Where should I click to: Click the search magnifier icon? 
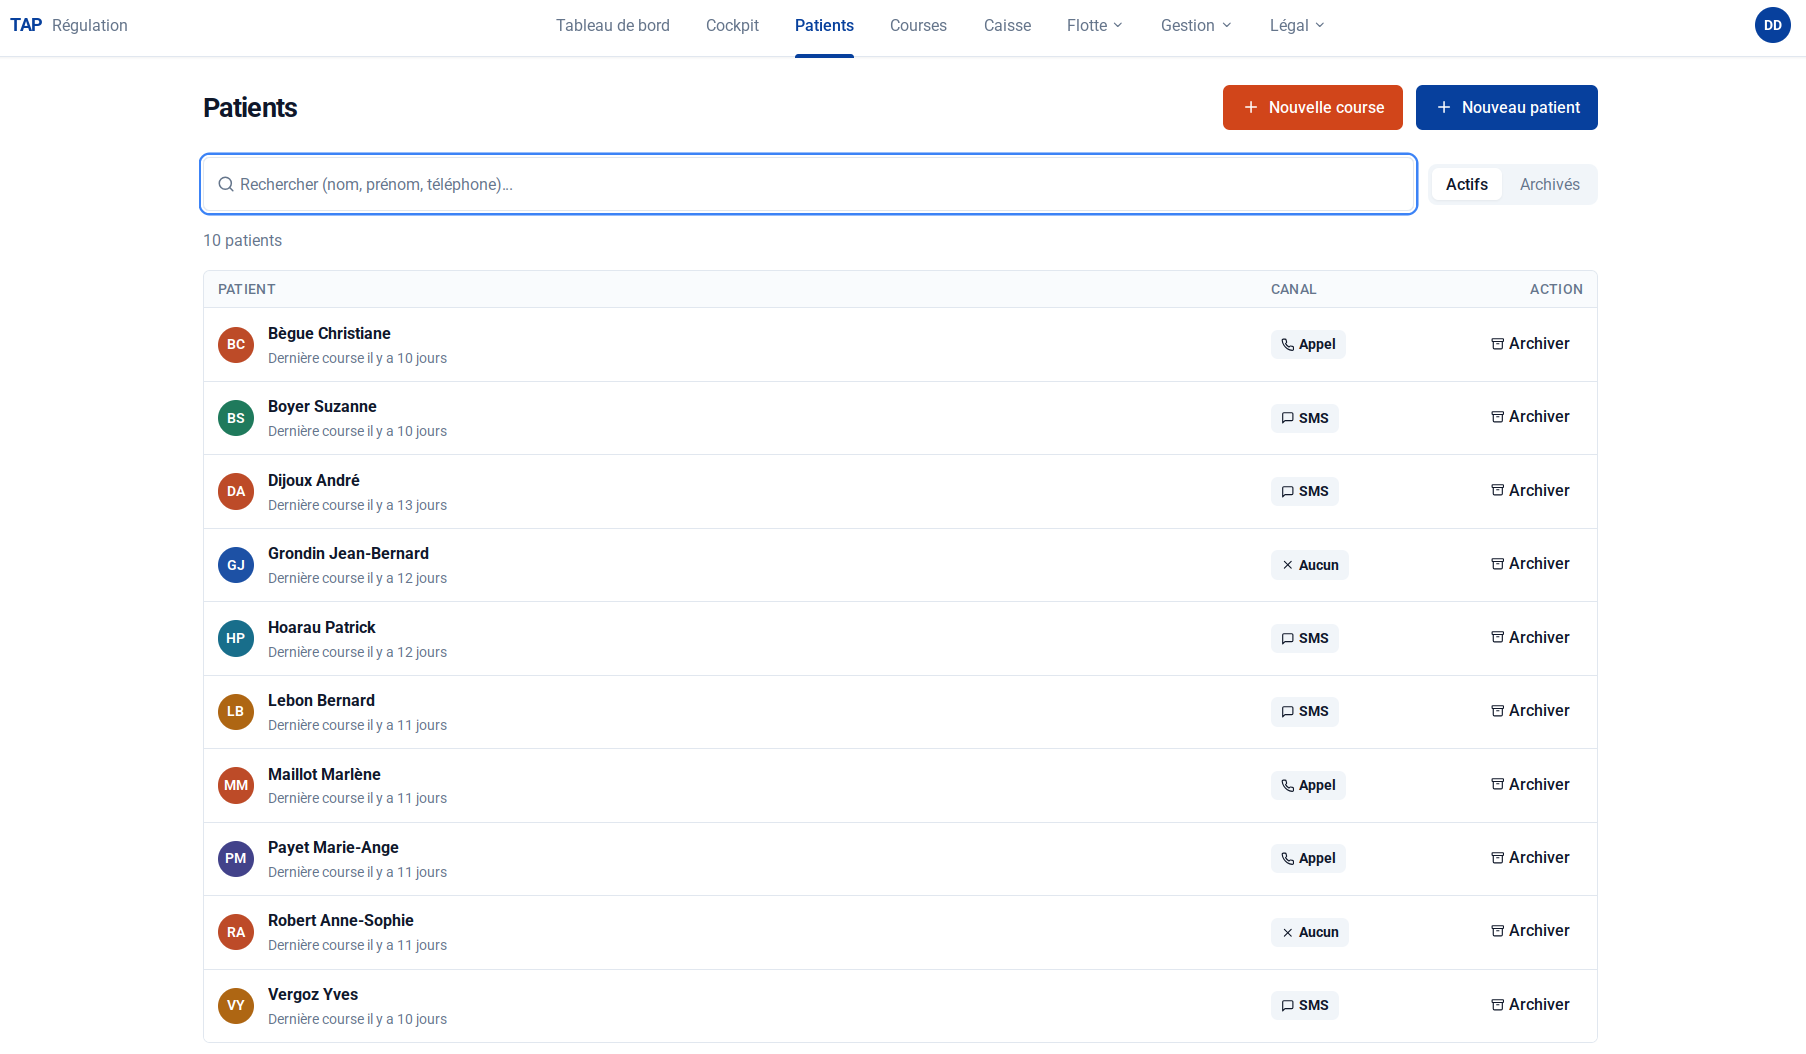pos(226,184)
